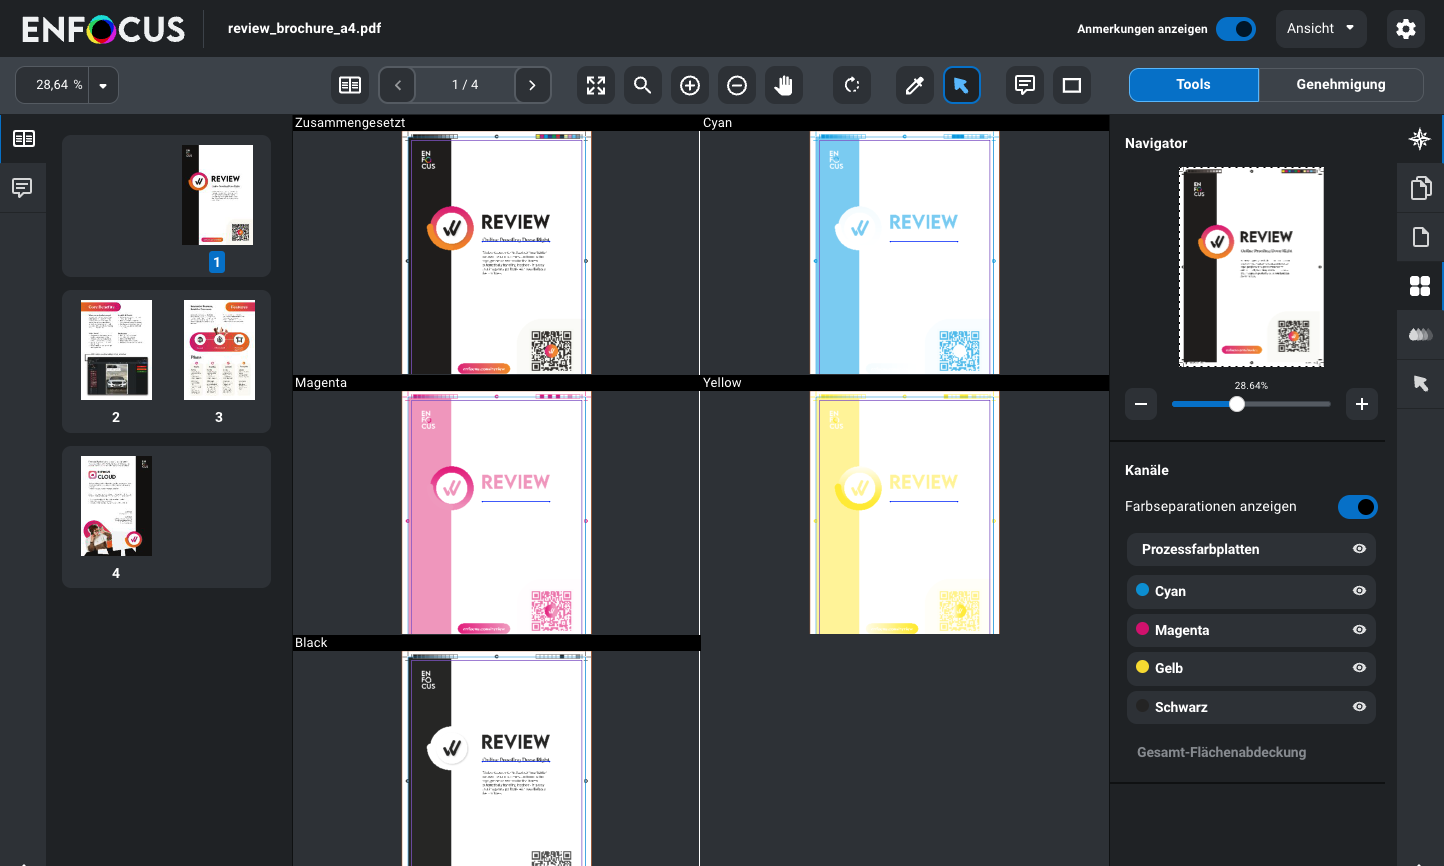Viewport: 1444px width, 866px height.
Task: Open the zoom percentage dropdown
Action: click(103, 85)
